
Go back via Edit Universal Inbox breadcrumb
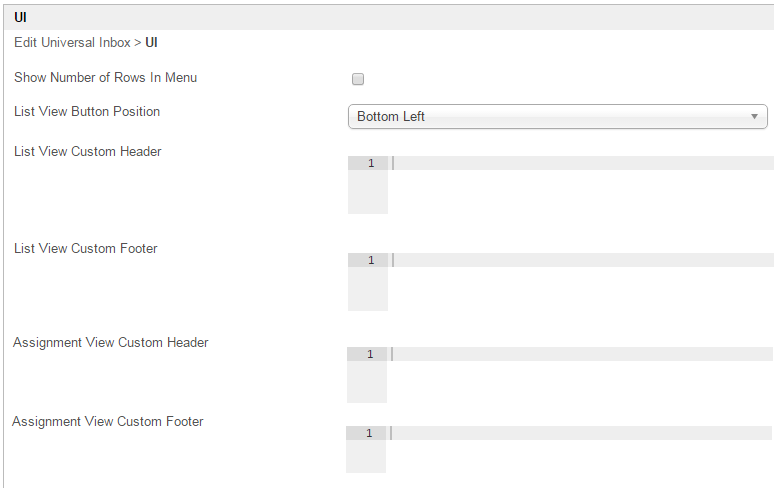[72, 43]
